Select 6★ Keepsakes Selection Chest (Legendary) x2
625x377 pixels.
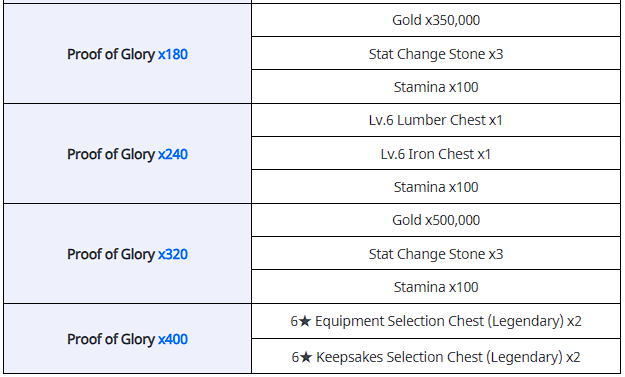coord(436,356)
